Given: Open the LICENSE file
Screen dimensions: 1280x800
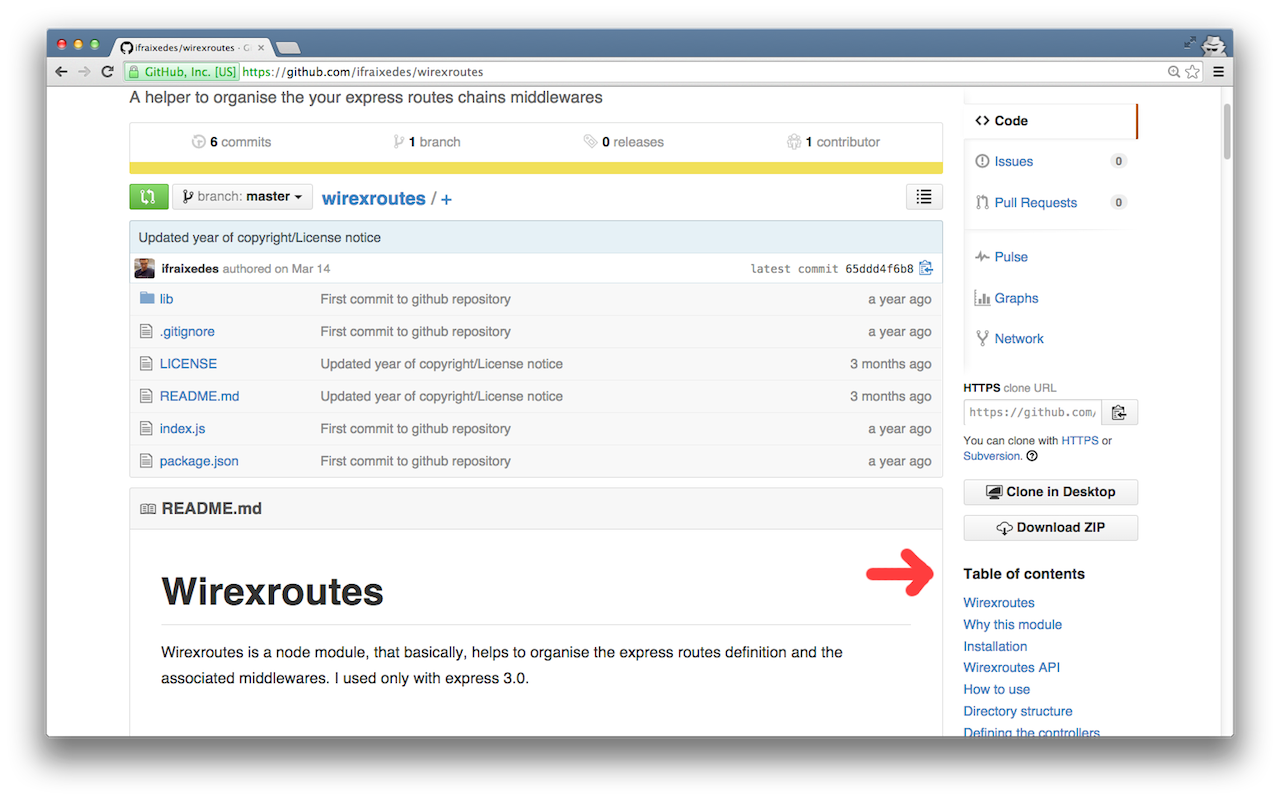Looking at the screenshot, I should click(188, 364).
